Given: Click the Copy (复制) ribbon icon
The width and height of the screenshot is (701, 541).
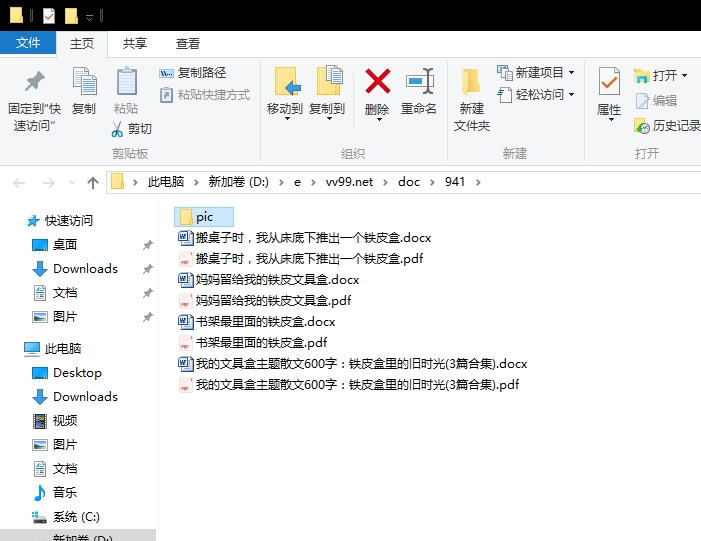Looking at the screenshot, I should [x=84, y=81].
